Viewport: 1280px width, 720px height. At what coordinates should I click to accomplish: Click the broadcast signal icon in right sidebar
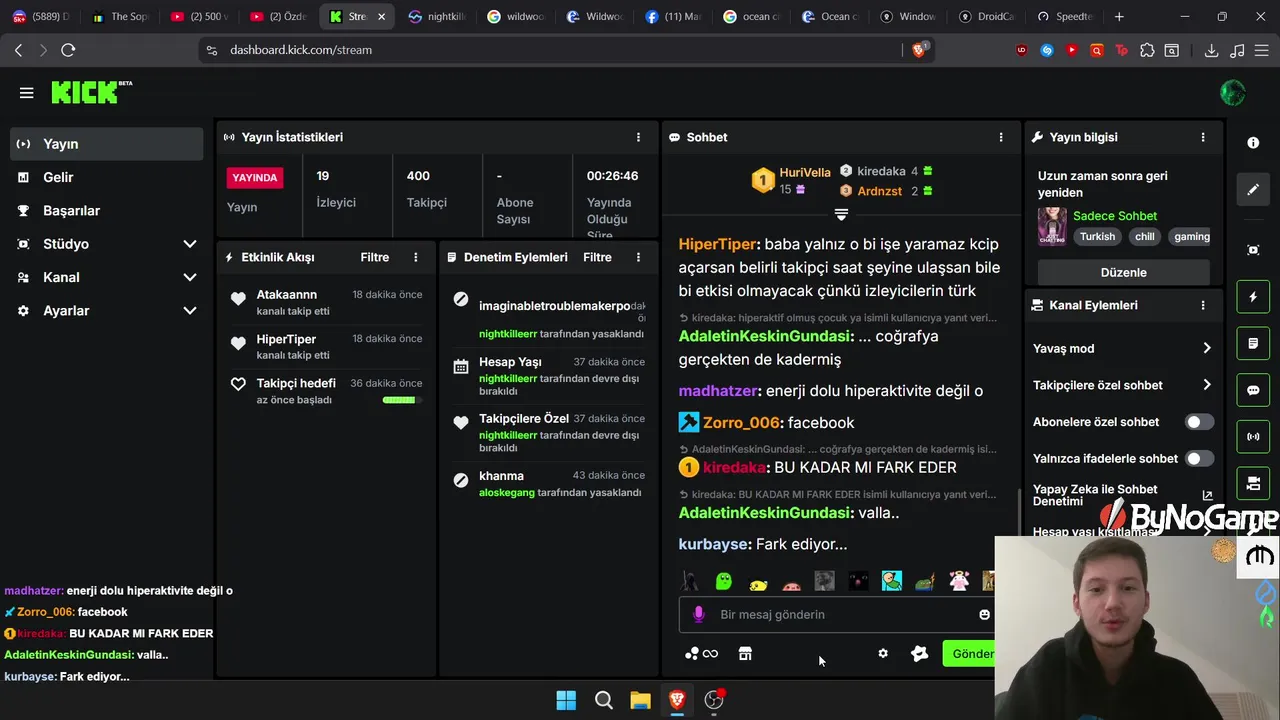(x=1253, y=437)
